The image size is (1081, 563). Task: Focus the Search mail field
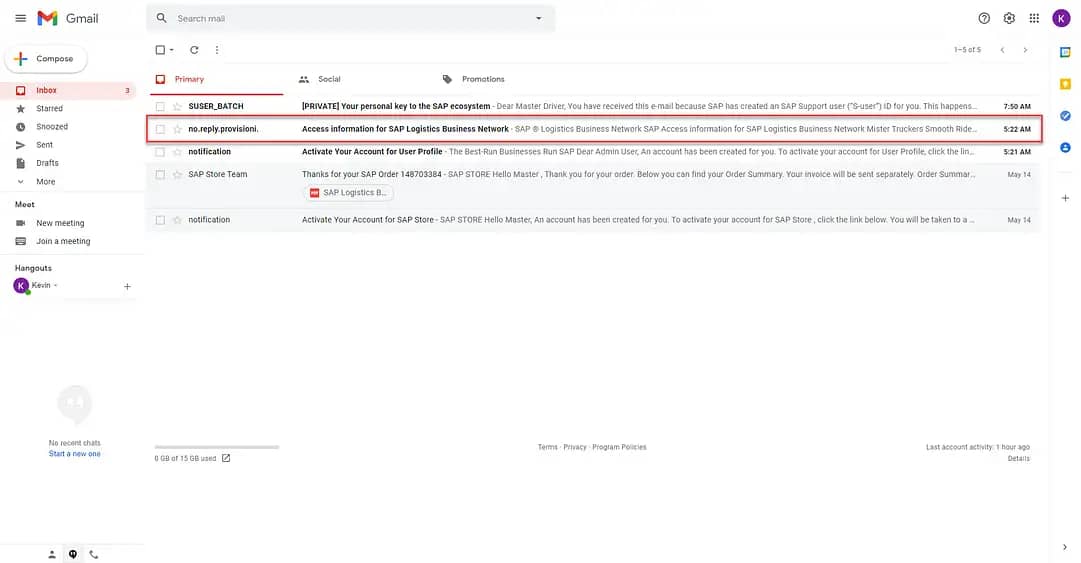[x=350, y=19]
